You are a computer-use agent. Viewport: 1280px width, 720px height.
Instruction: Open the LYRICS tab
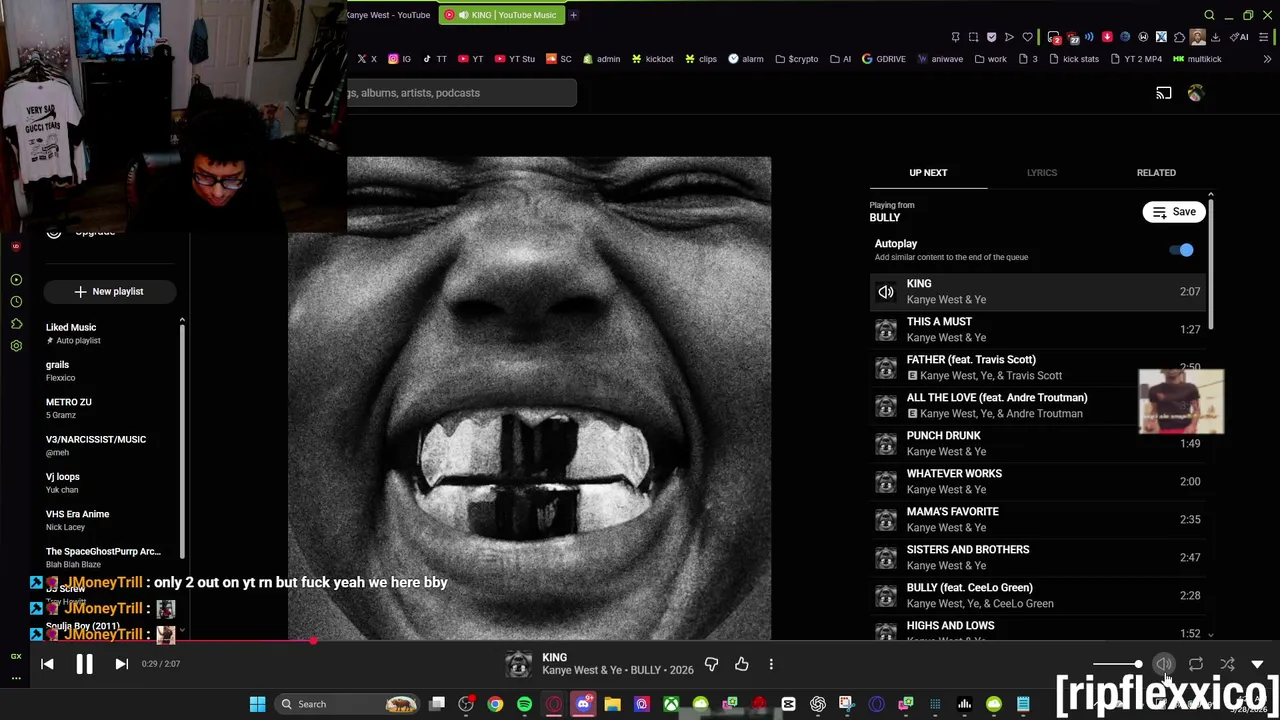[x=1041, y=173]
